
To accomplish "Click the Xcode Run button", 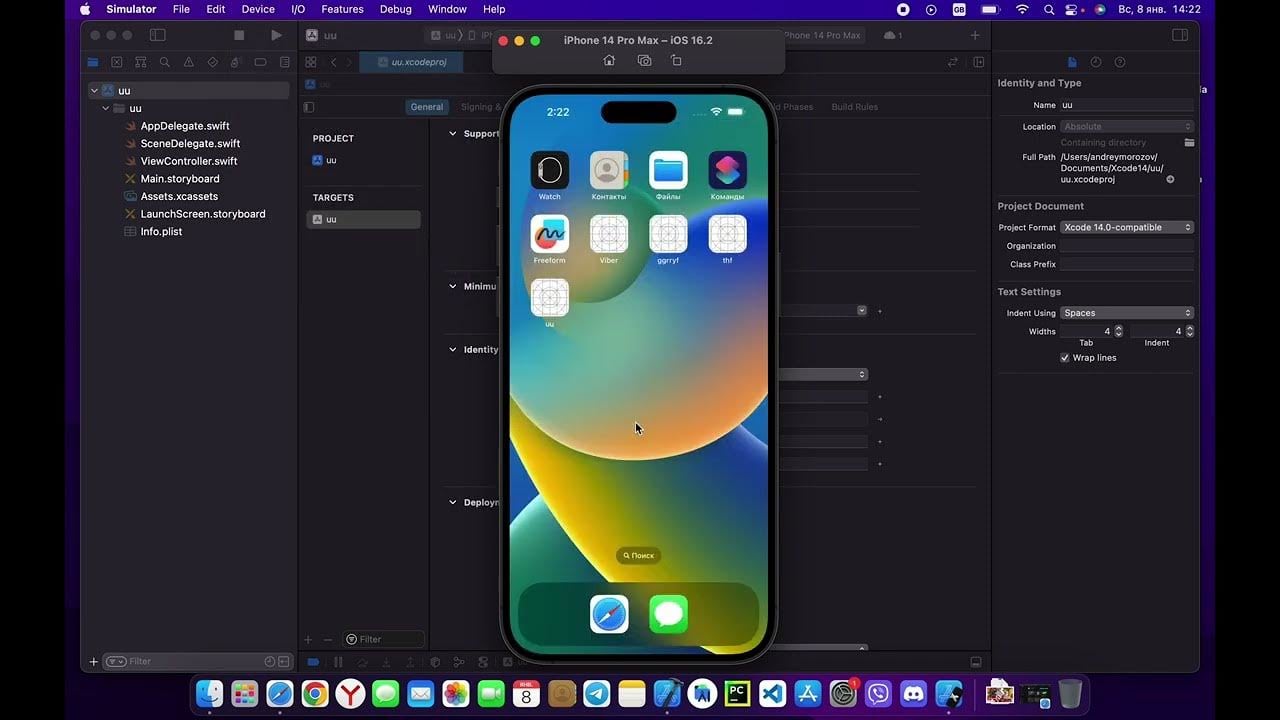I will coord(276,35).
